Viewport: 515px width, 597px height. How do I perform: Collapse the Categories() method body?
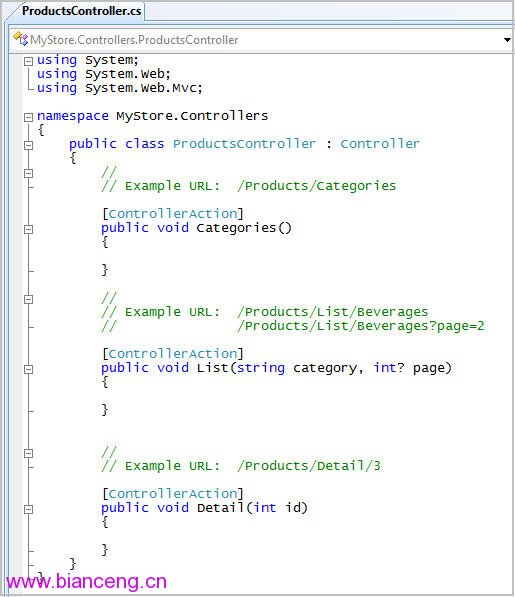(28, 229)
